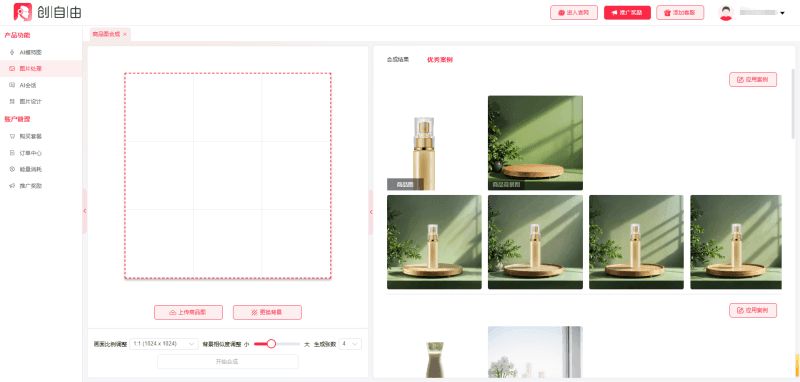Switch to the 优秀案例 tab
The width and height of the screenshot is (800, 382).
440,60
